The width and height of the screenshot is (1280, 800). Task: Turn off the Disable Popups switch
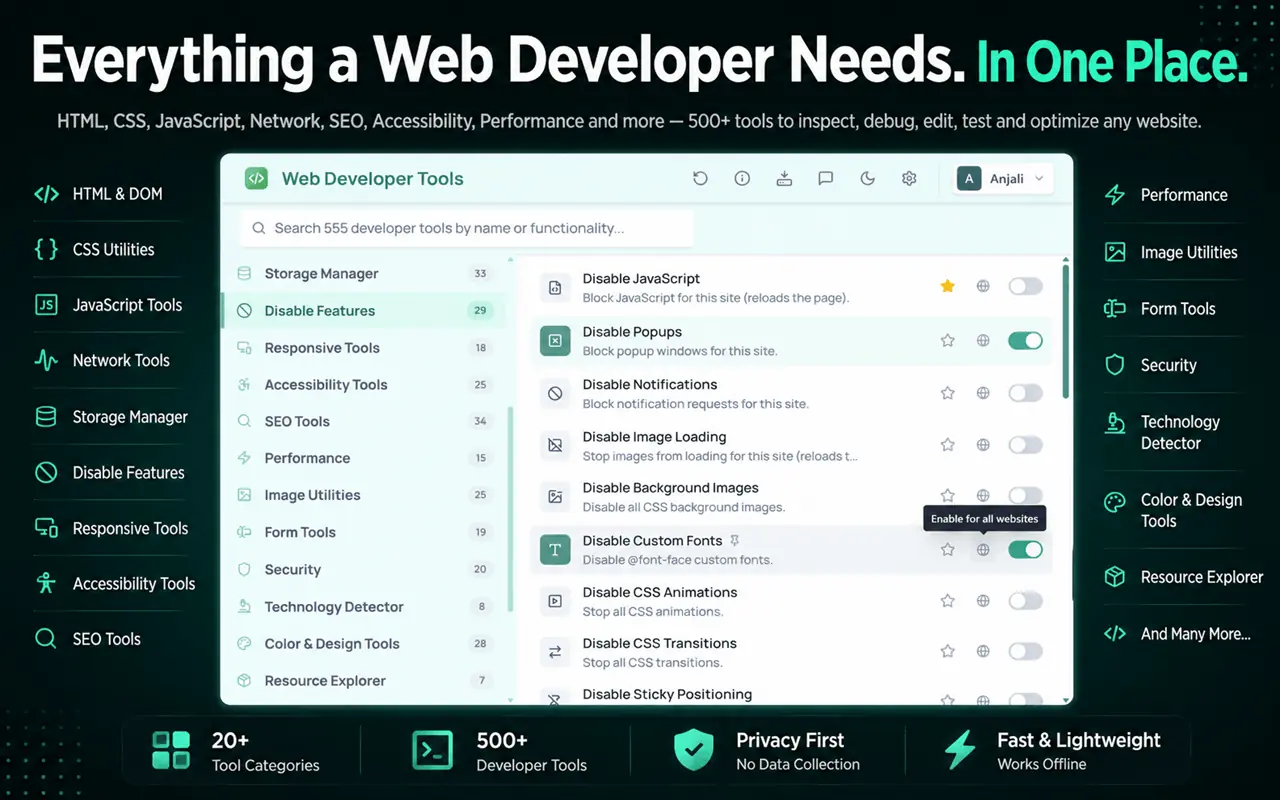click(1025, 341)
